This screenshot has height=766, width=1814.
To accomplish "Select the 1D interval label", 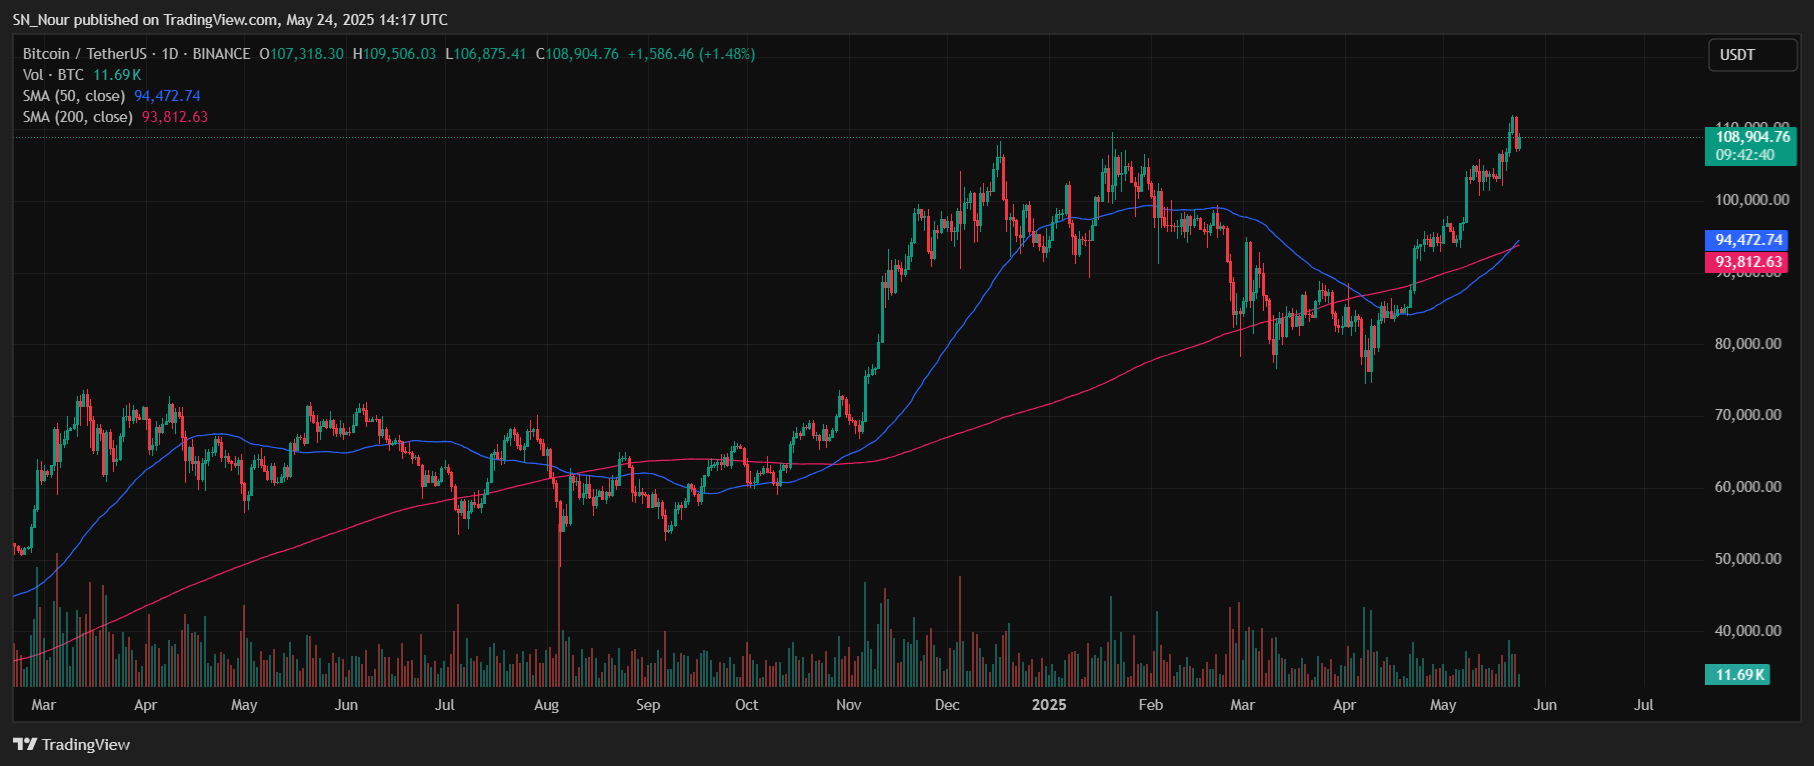I will pos(170,54).
